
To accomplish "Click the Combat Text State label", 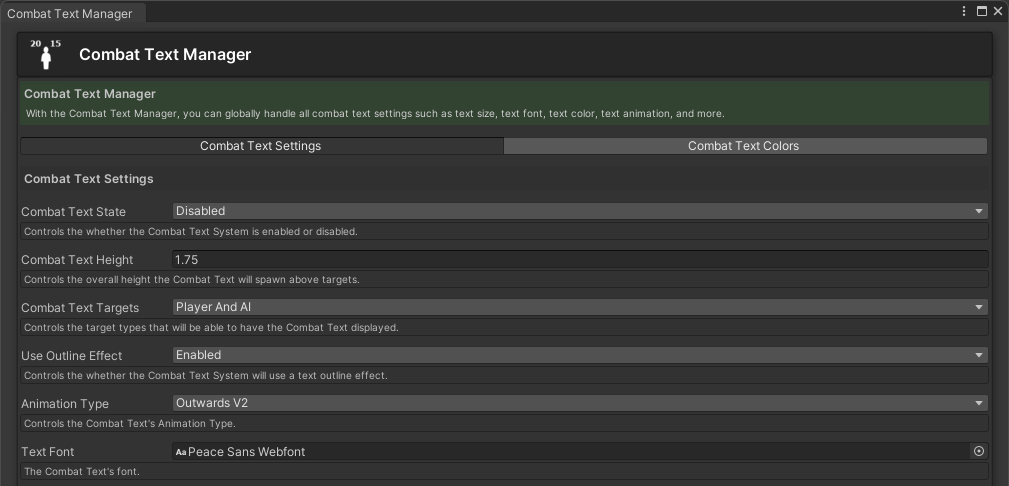I will (73, 212).
